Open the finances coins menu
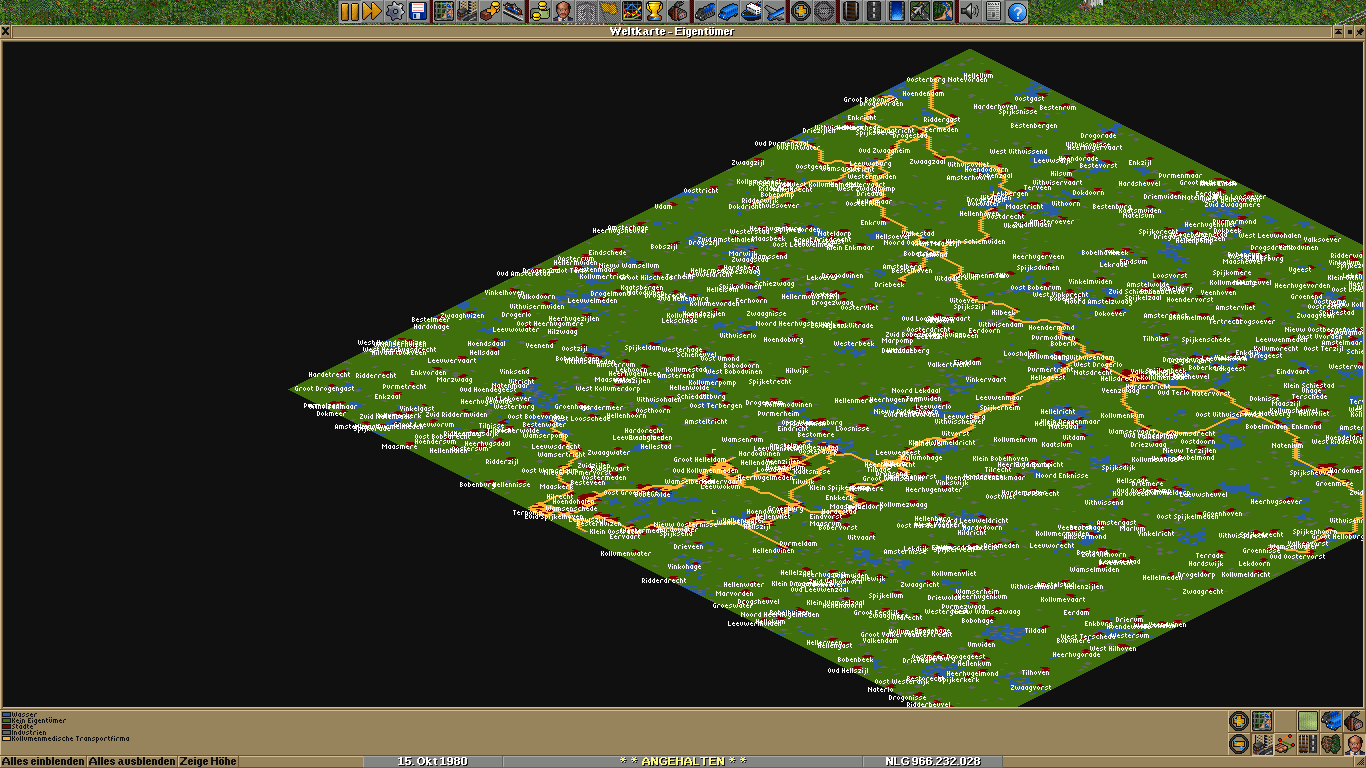Viewport: 1366px width, 768px height. (540, 12)
